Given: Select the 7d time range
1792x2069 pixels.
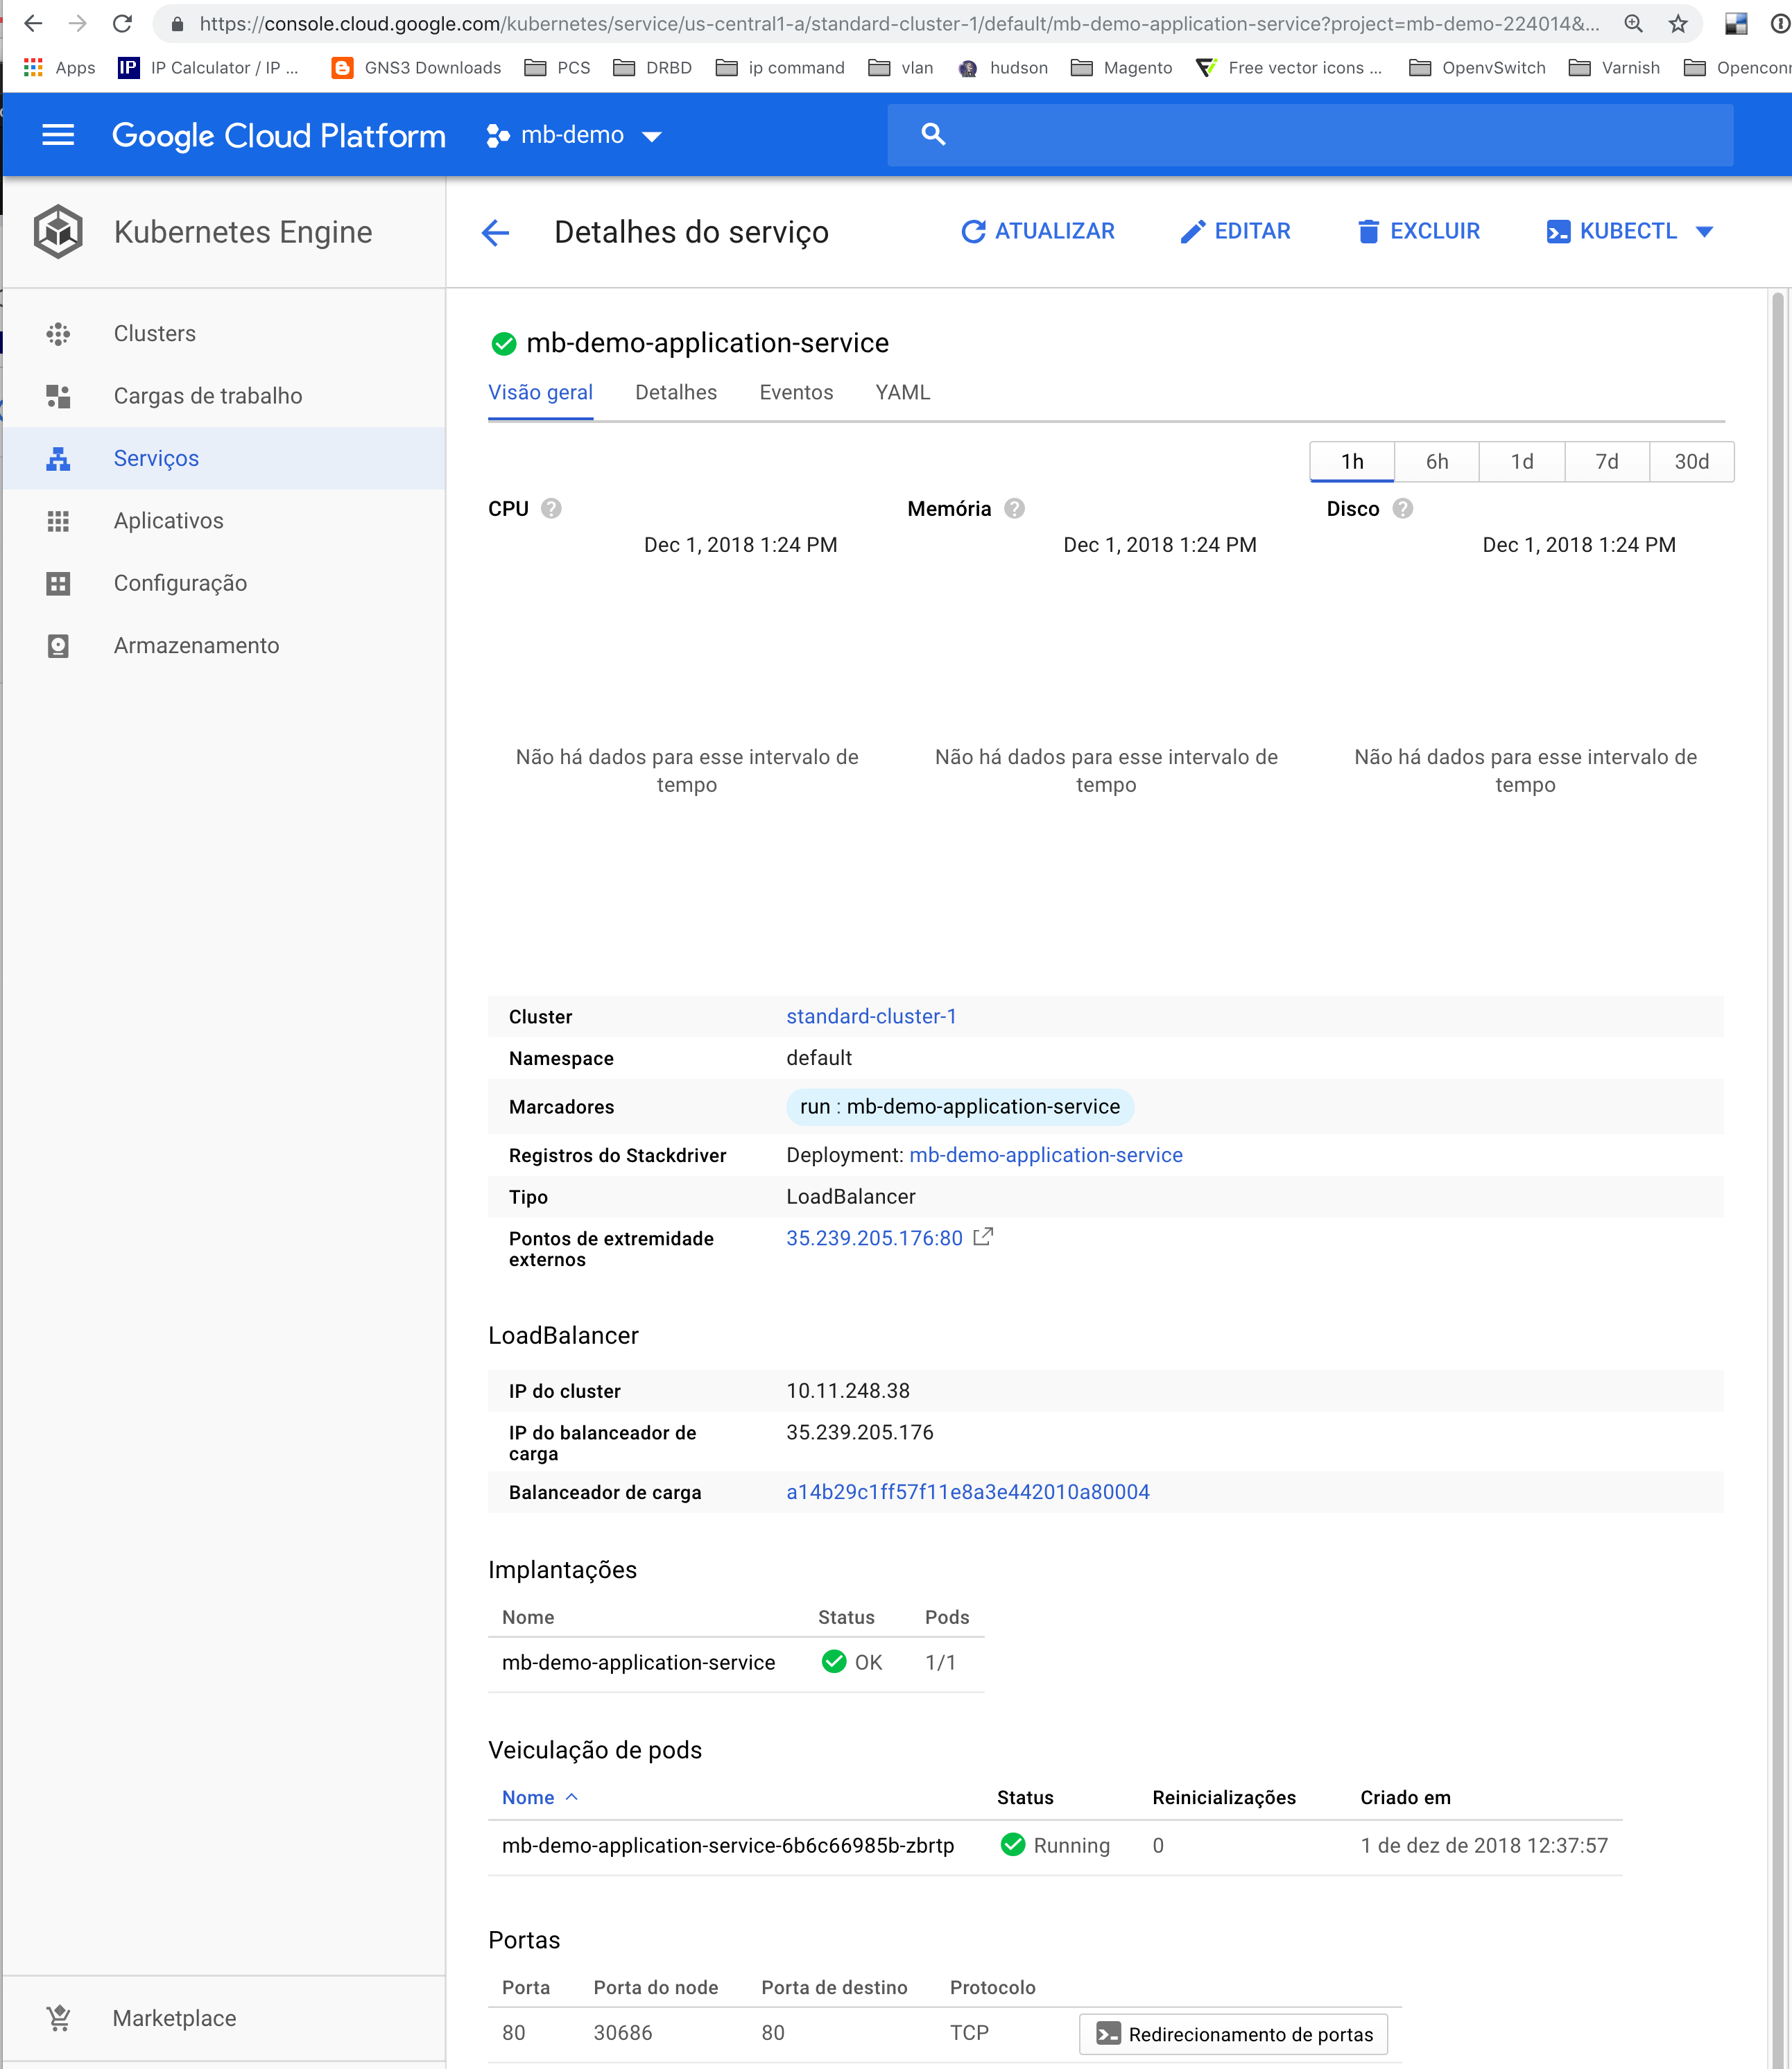Looking at the screenshot, I should pyautogui.click(x=1606, y=462).
